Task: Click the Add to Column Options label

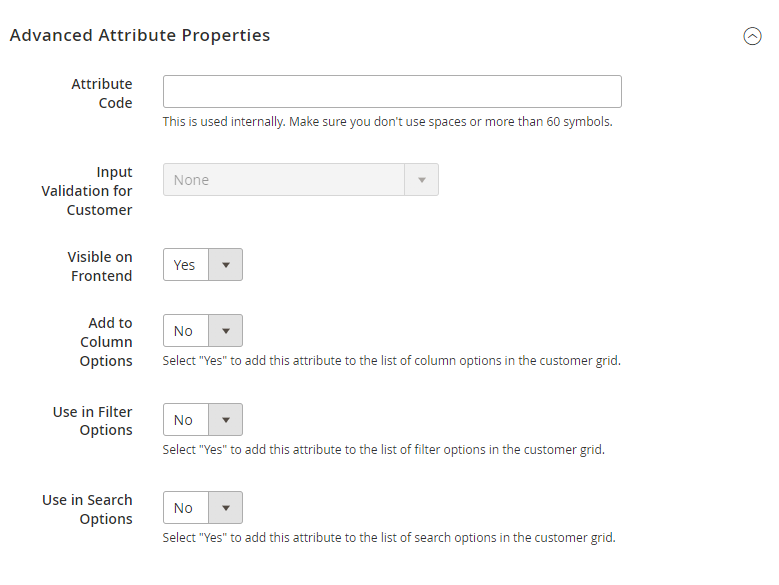Action: tap(106, 342)
